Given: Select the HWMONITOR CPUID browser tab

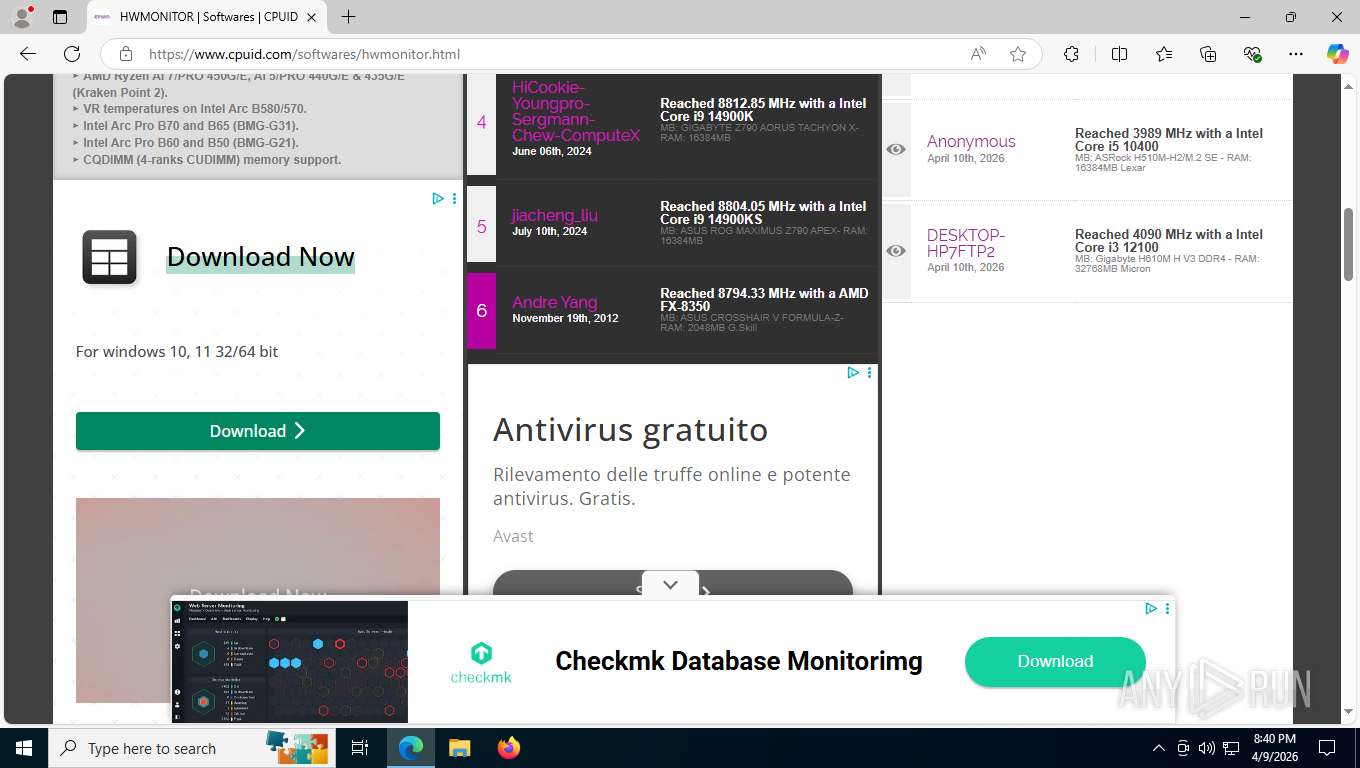Looking at the screenshot, I should tap(208, 17).
